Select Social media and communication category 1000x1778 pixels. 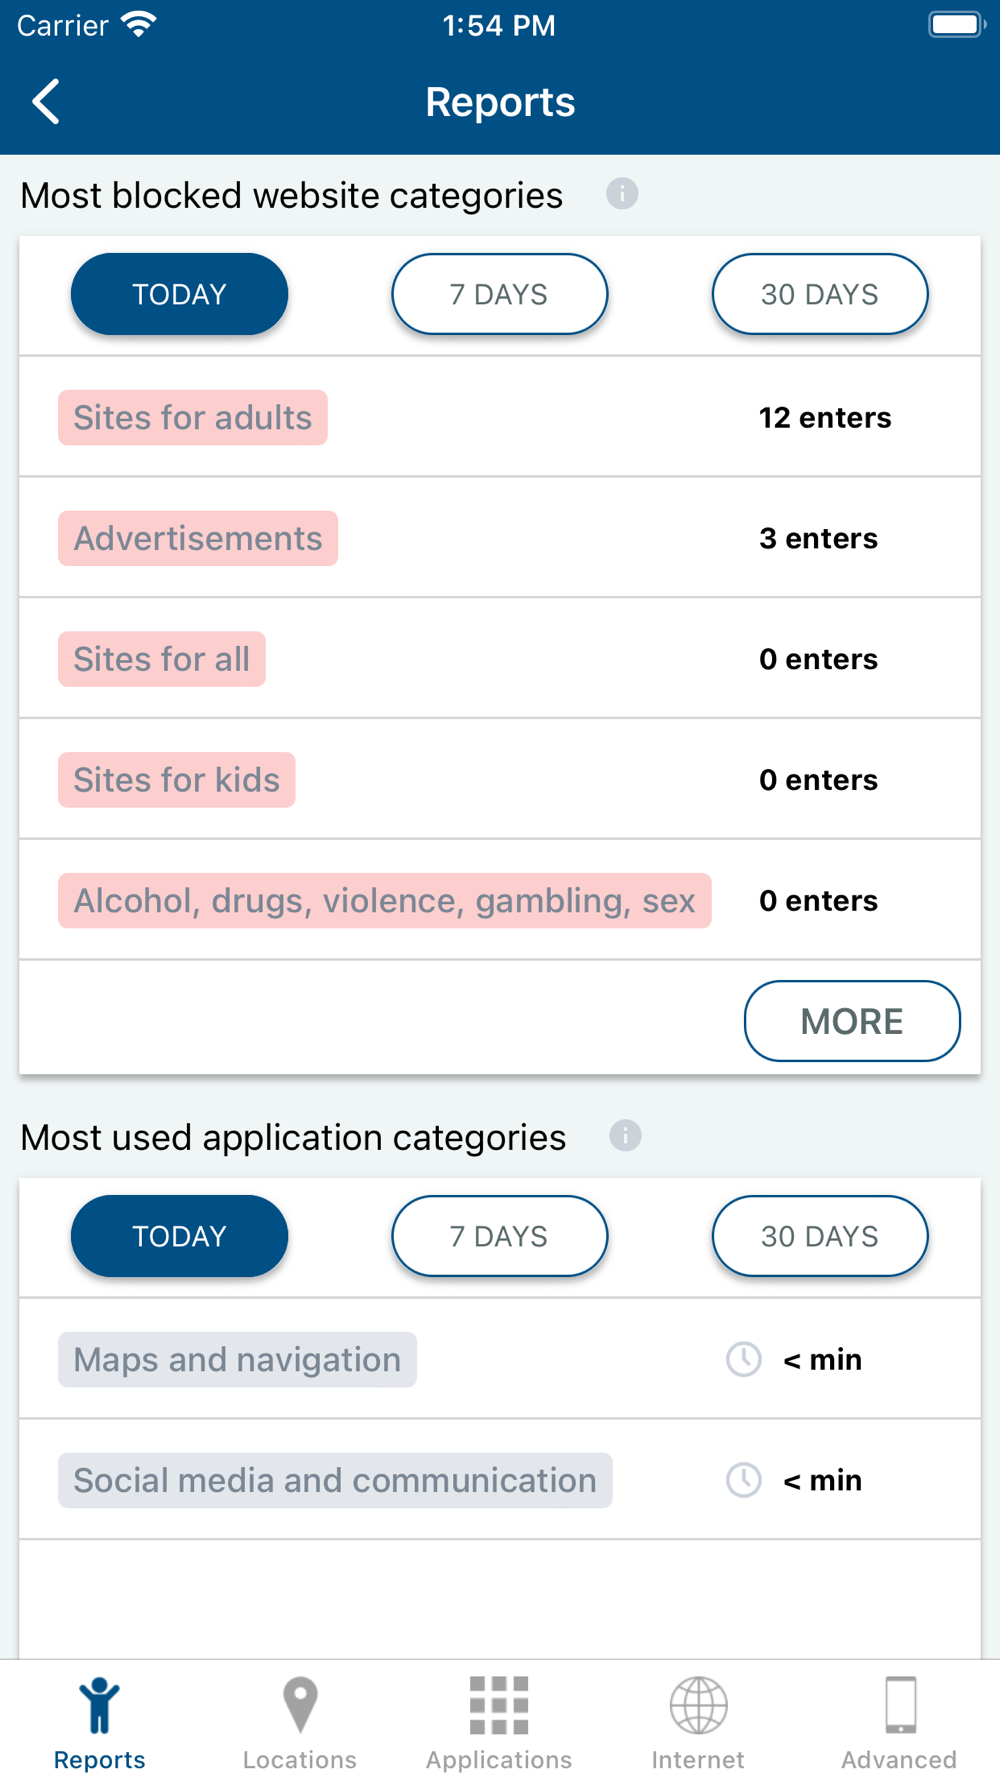point(335,1480)
